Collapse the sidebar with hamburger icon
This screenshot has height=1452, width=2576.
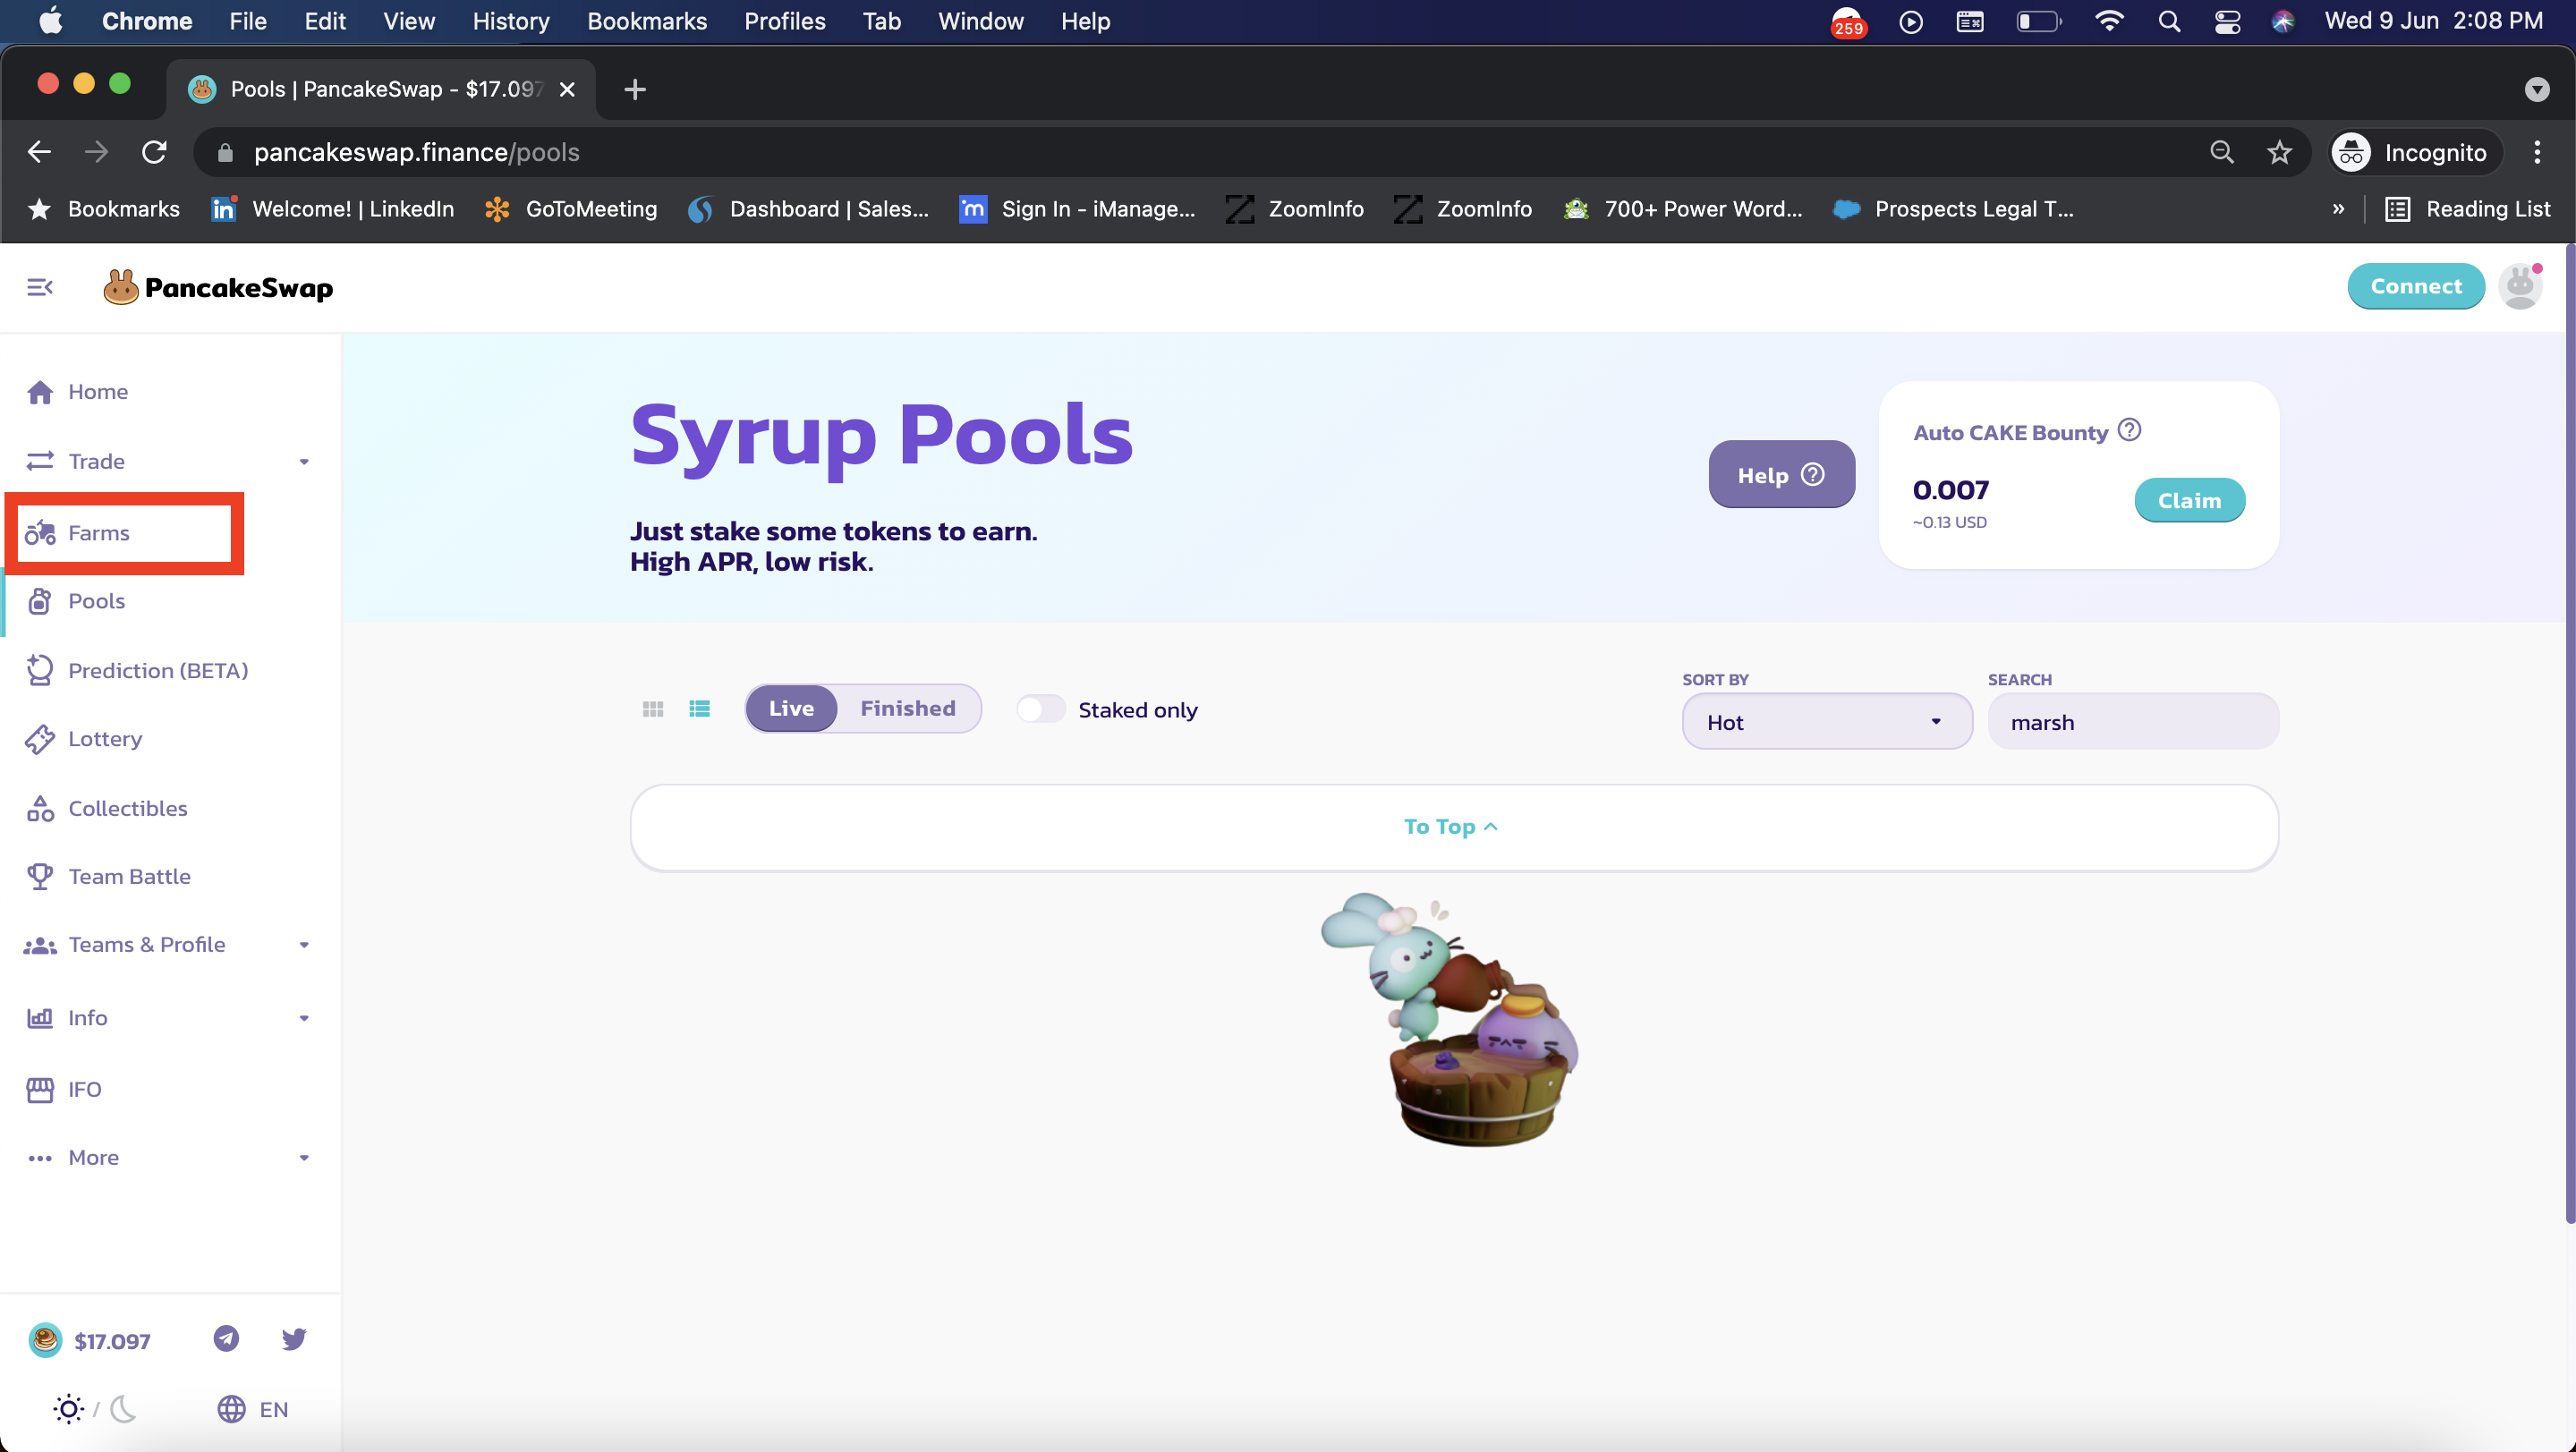click(x=40, y=288)
